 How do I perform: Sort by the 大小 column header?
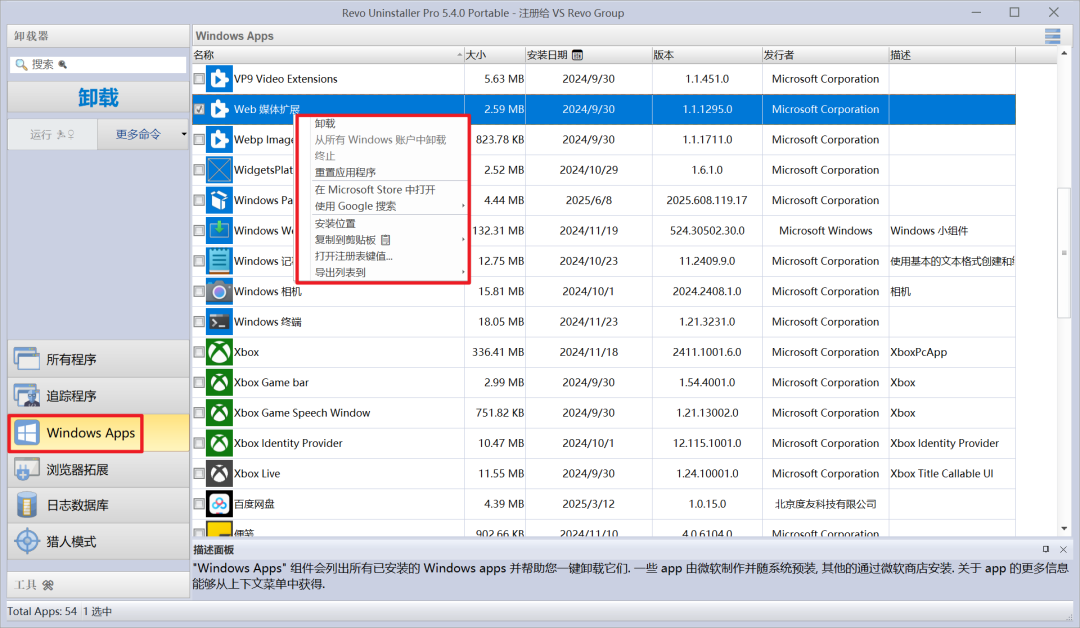tap(495, 55)
